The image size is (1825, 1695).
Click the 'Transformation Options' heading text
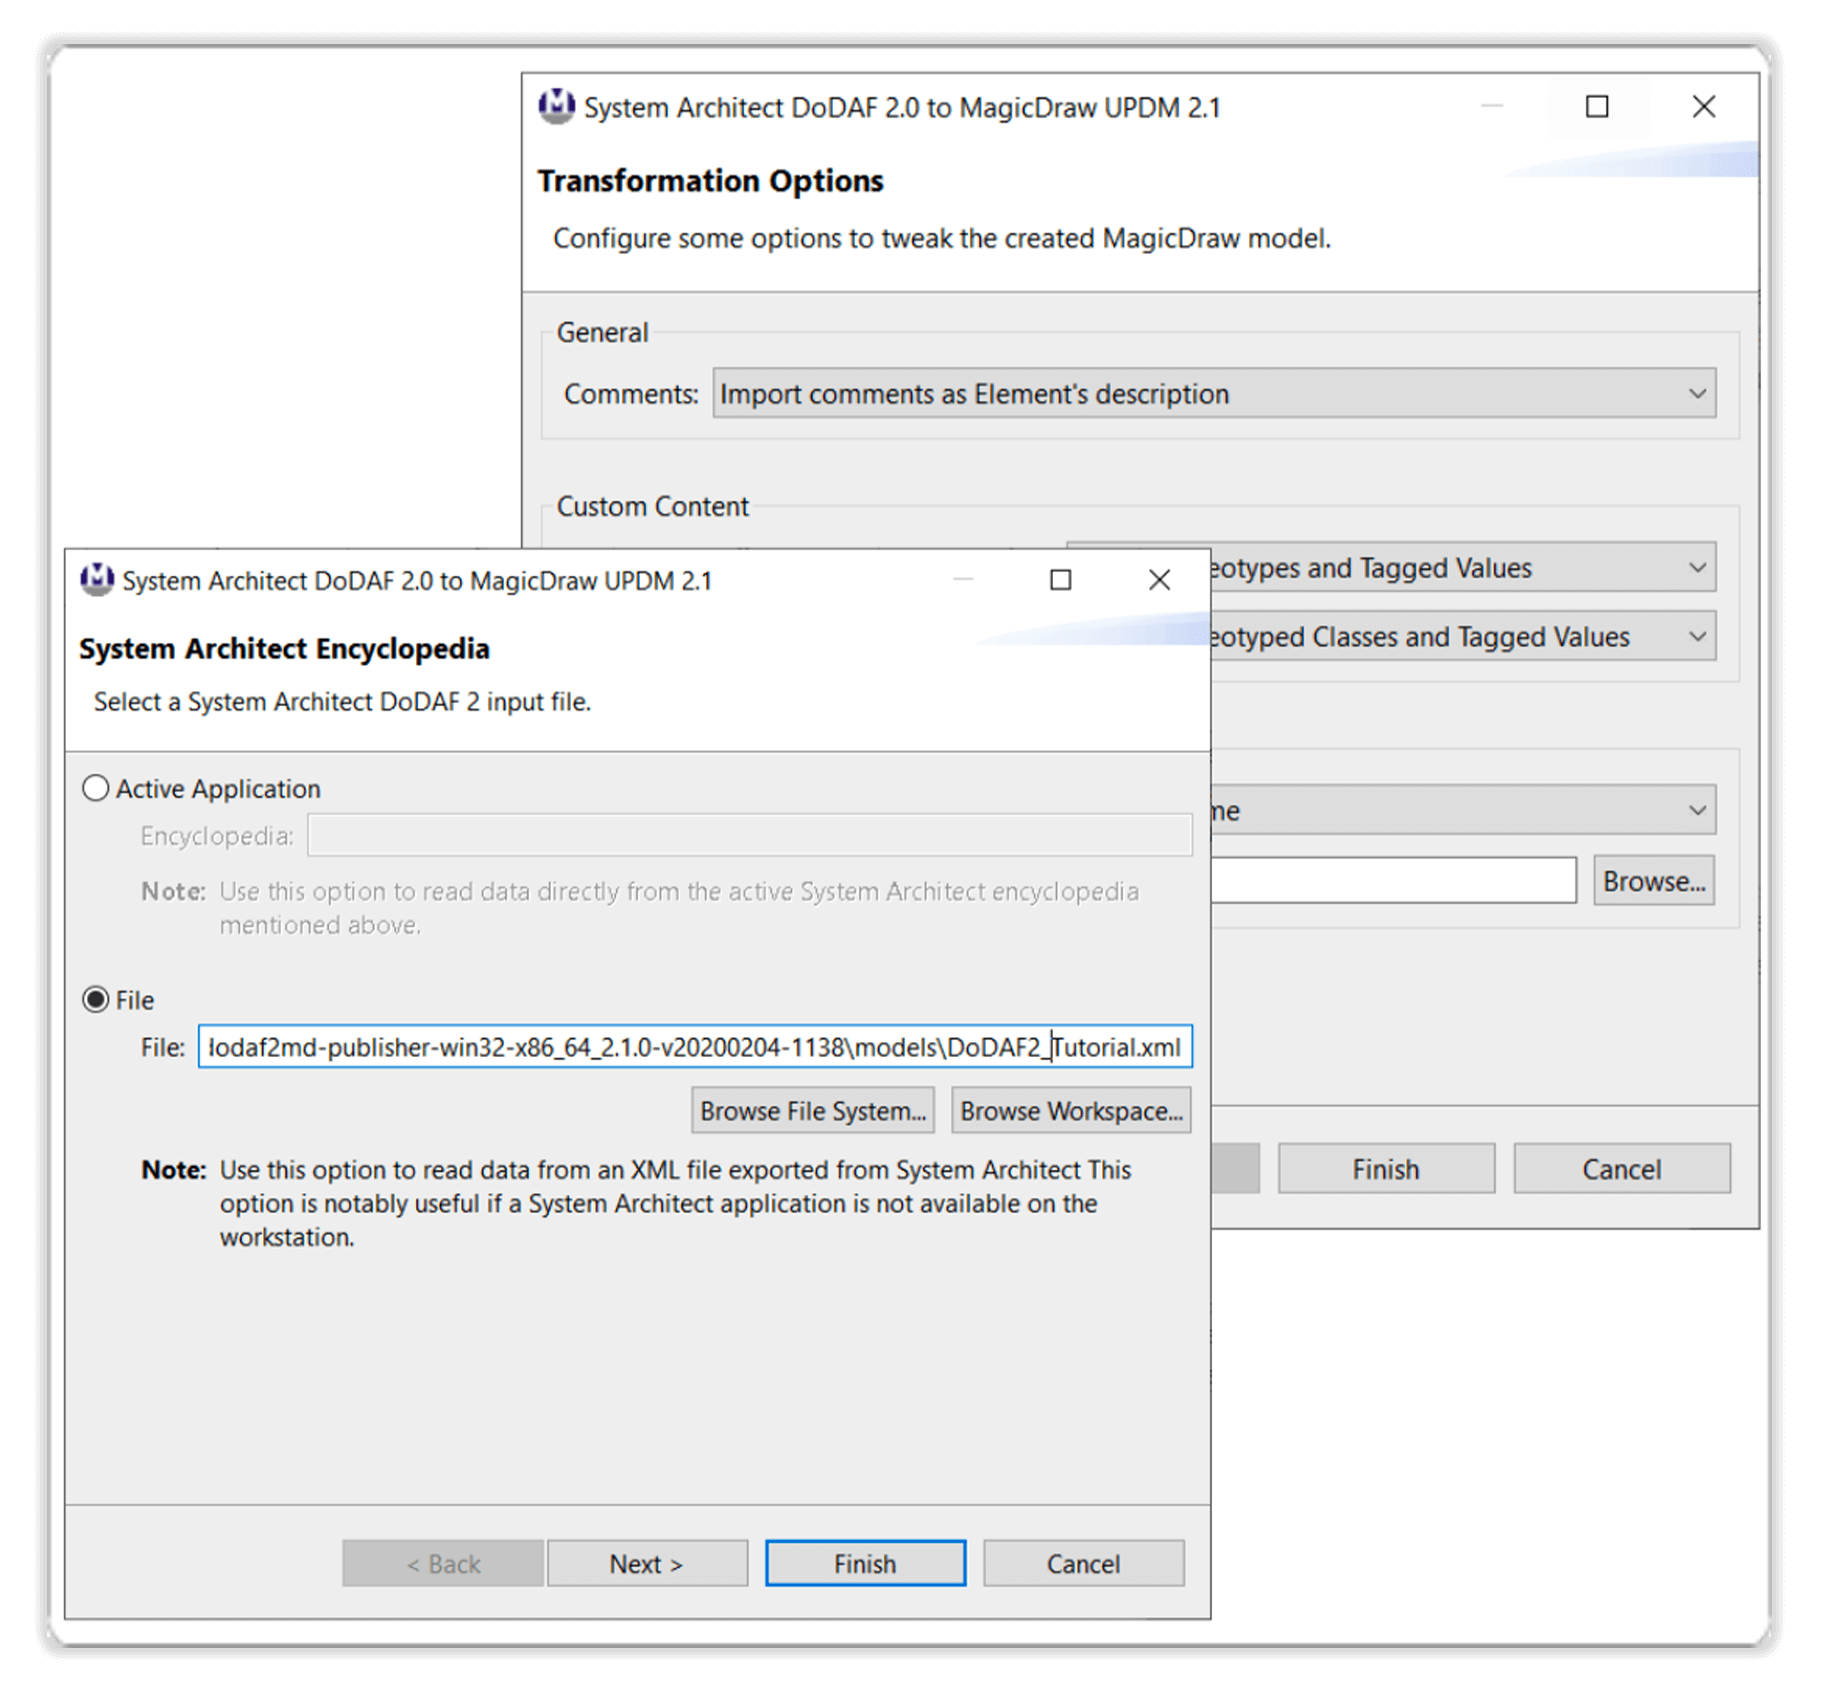point(710,181)
